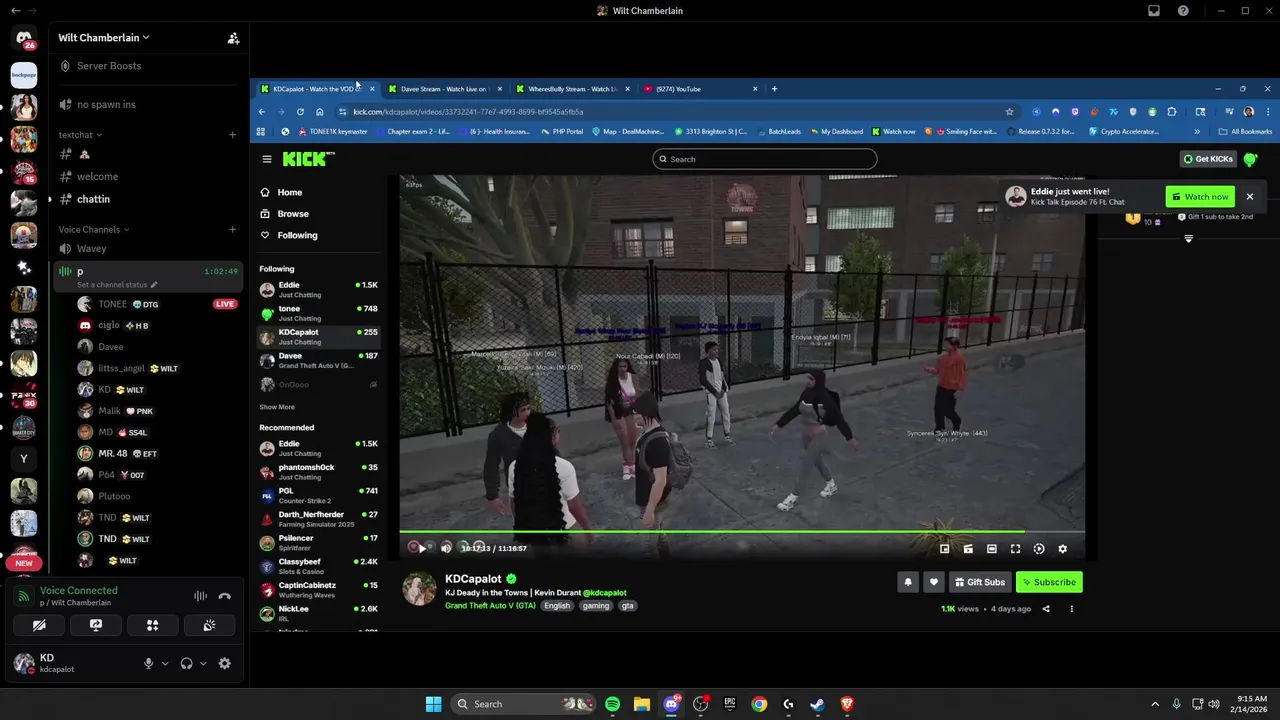Mute Discord microphone

pos(149,663)
